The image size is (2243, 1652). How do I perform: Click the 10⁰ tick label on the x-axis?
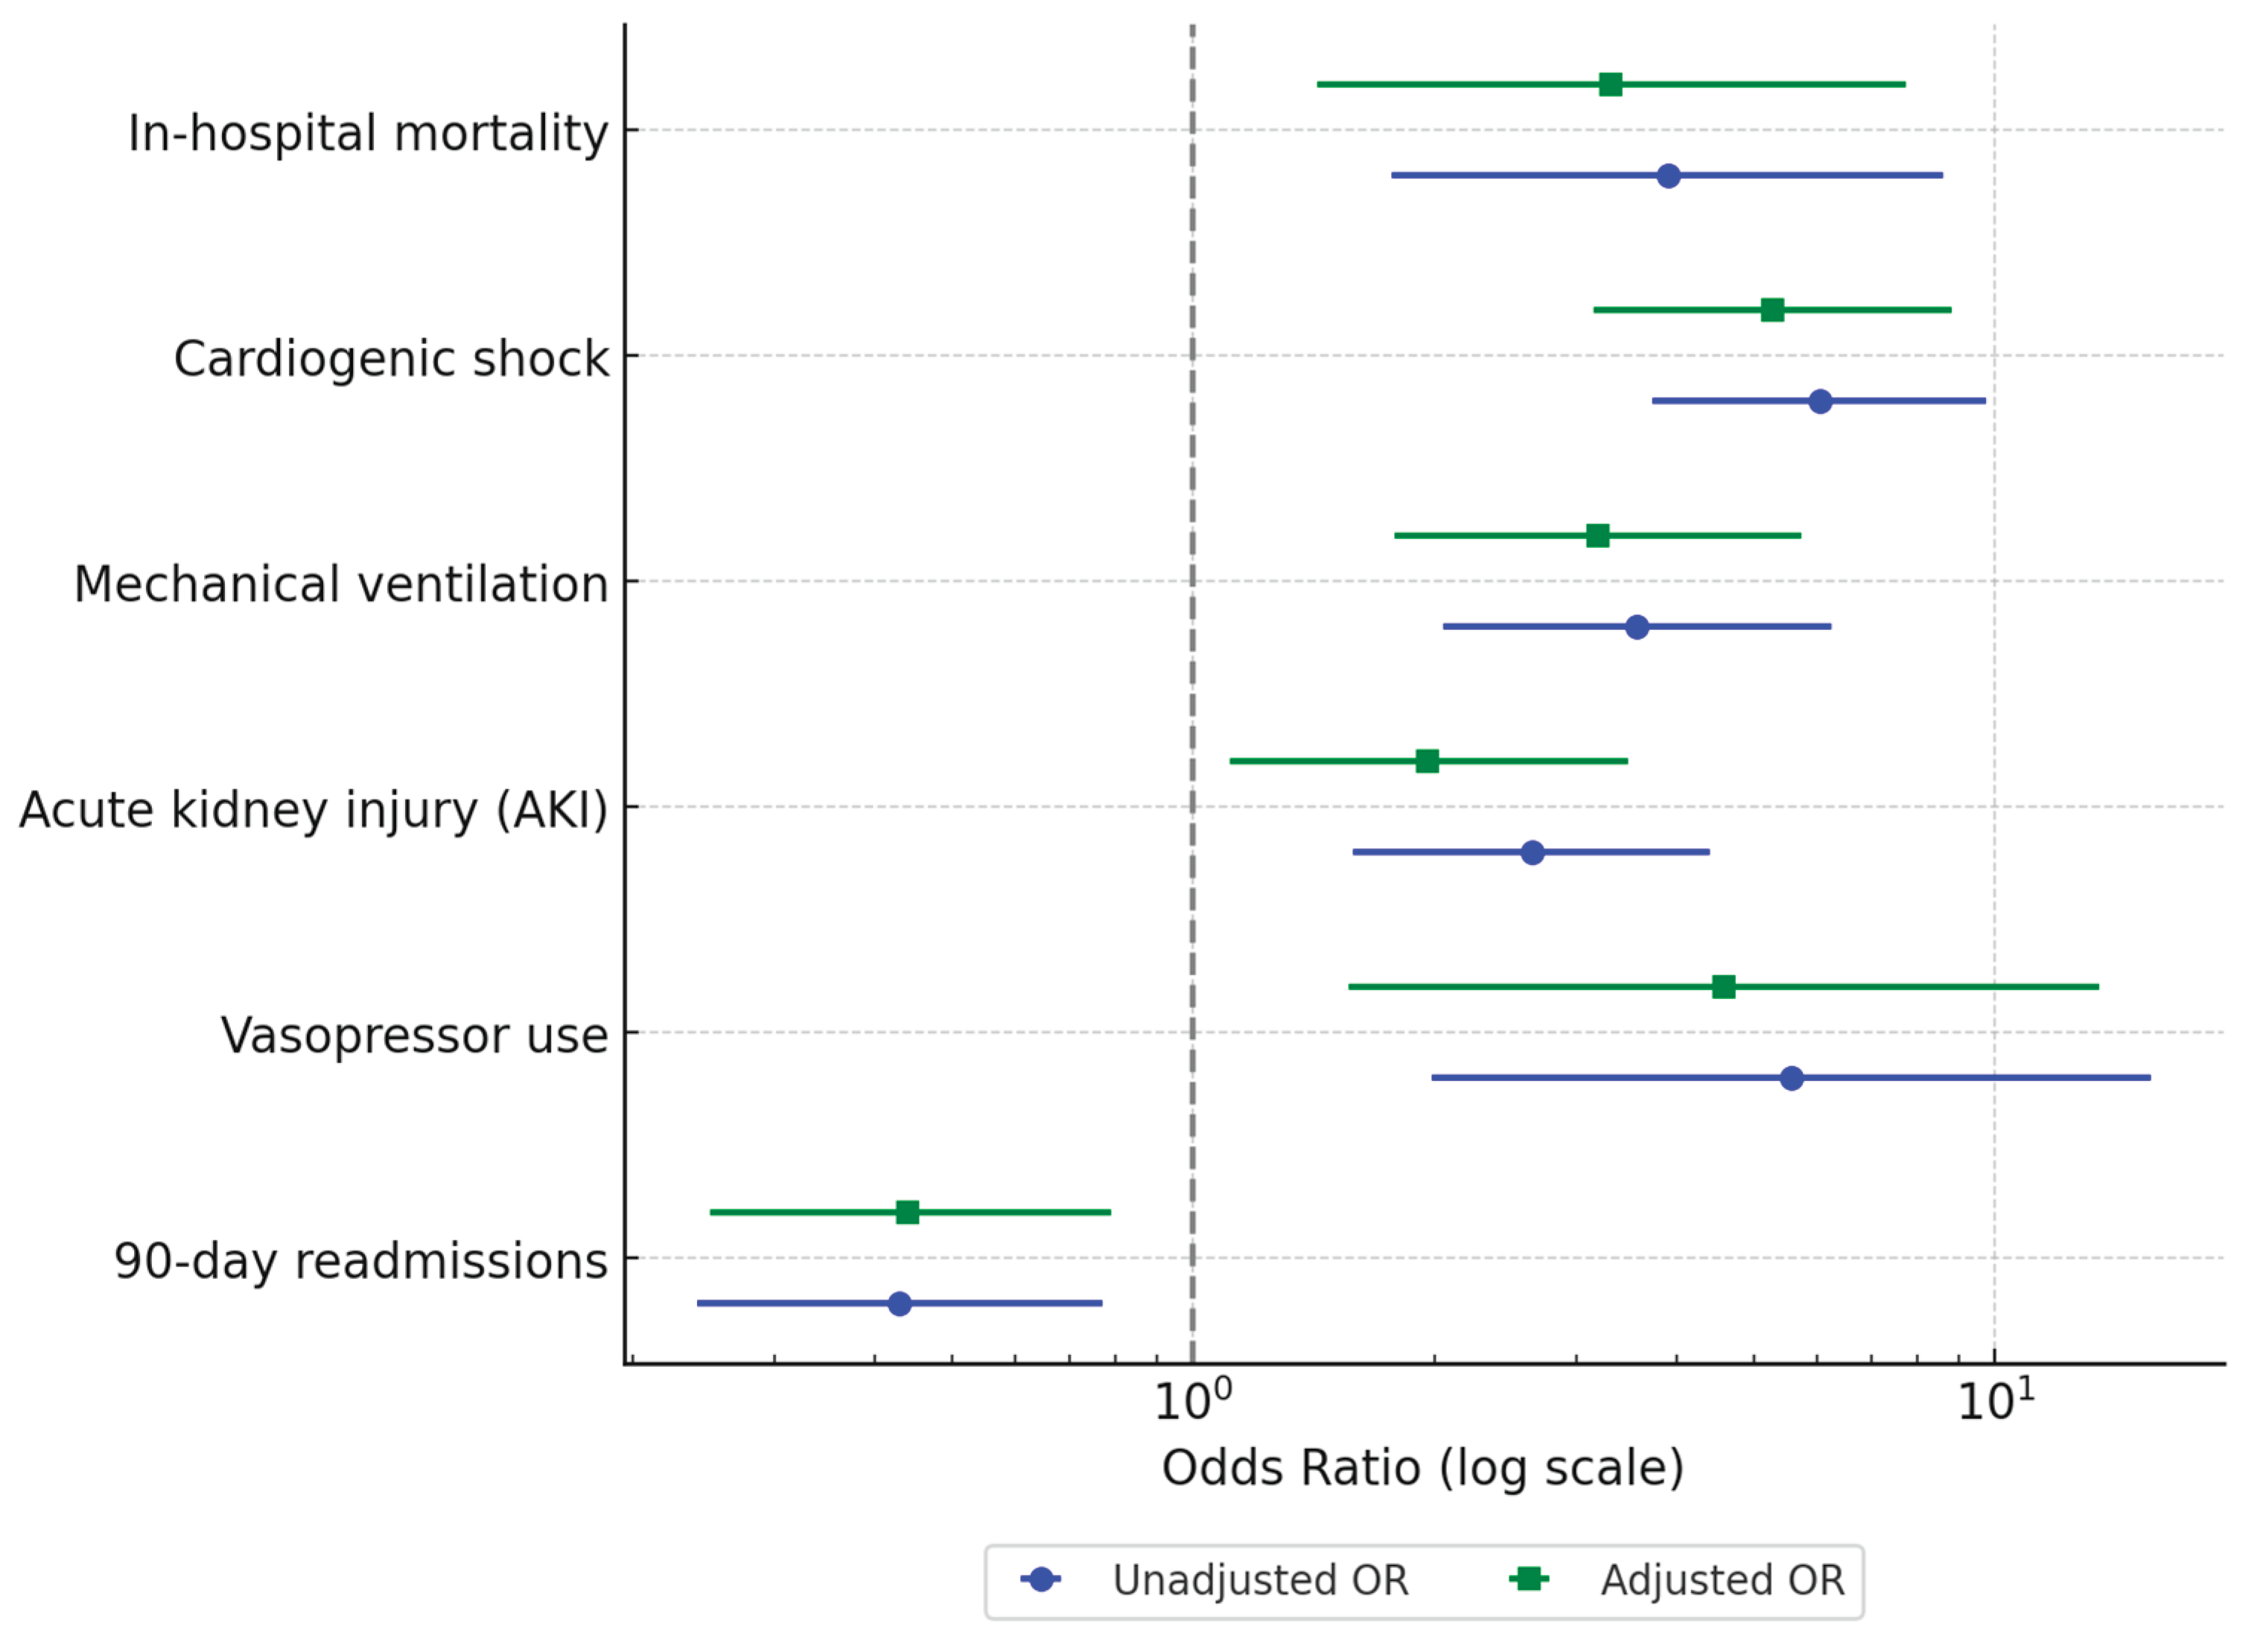click(x=1192, y=1400)
